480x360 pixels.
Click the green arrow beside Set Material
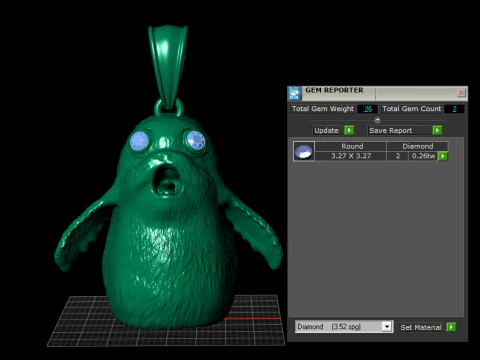coord(451,327)
